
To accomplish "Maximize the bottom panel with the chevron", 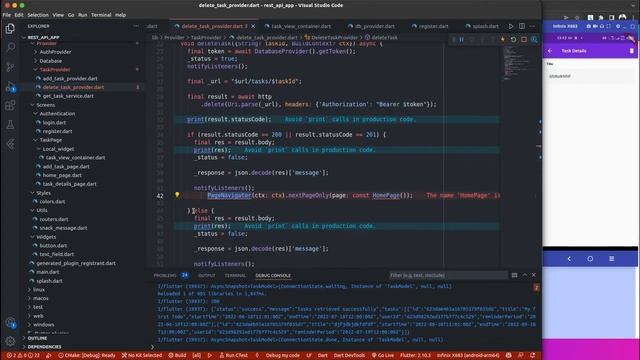I will [x=524, y=275].
